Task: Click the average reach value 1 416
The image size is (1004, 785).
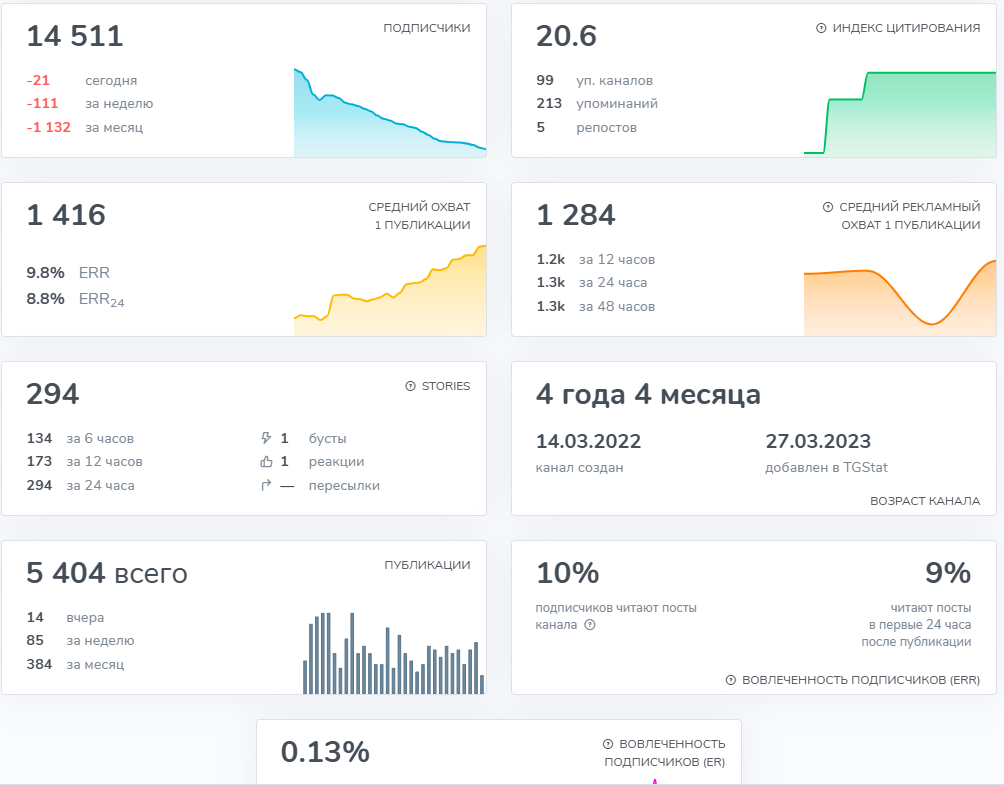Action: tap(66, 214)
